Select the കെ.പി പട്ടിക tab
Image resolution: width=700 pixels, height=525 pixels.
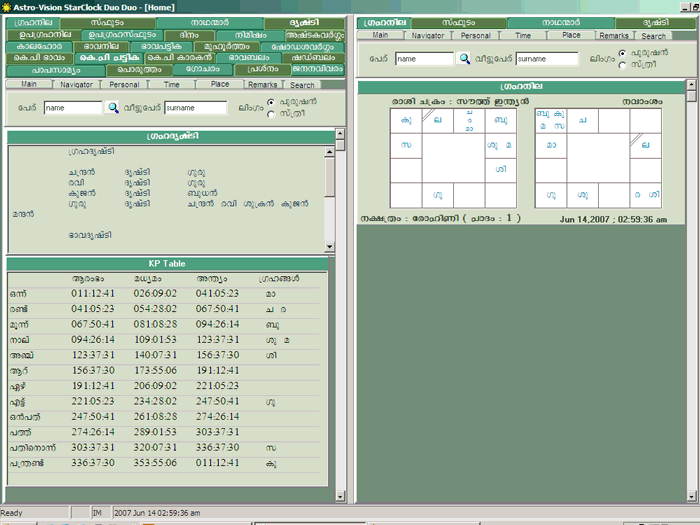pos(109,58)
